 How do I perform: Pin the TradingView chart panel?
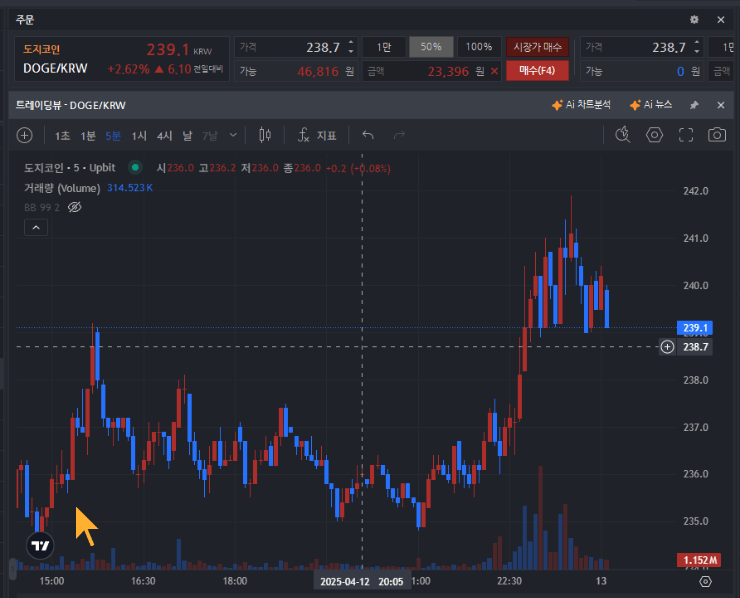(694, 105)
